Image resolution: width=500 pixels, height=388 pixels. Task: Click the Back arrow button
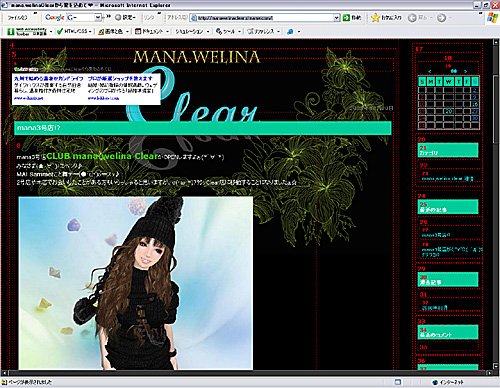(x=412, y=18)
